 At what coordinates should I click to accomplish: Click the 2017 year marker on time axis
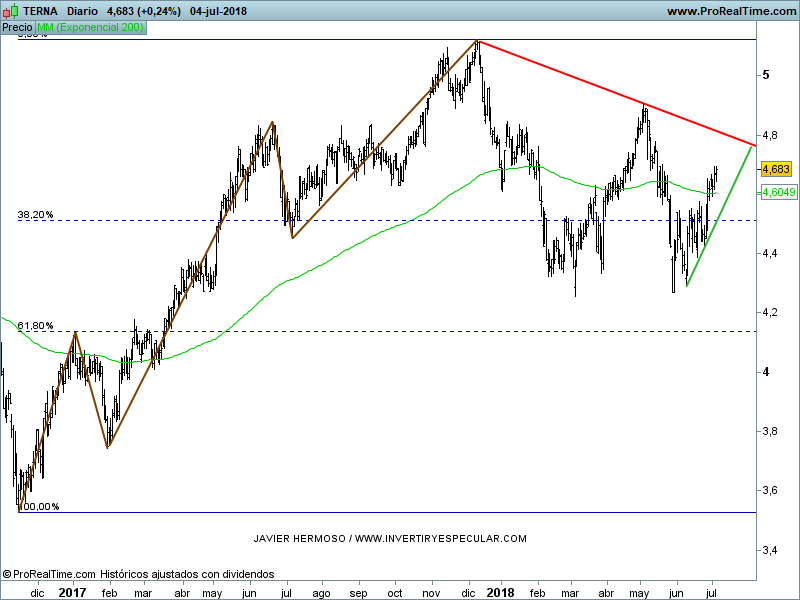point(72,592)
